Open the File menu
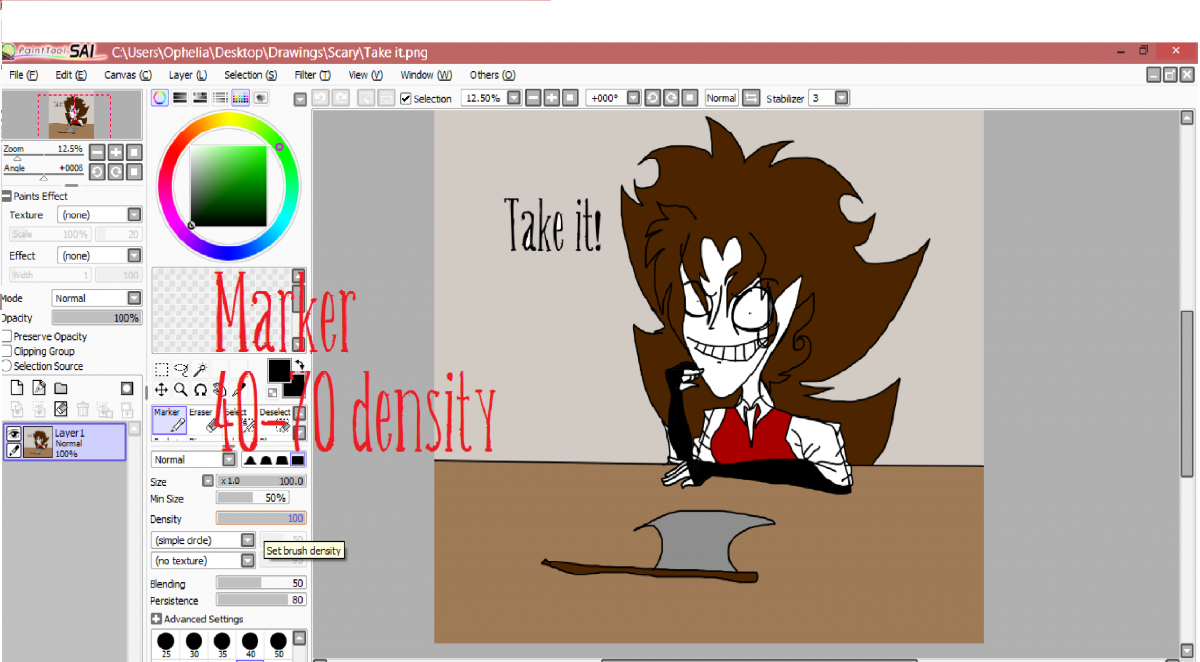The height and width of the screenshot is (662, 1200). pos(23,75)
